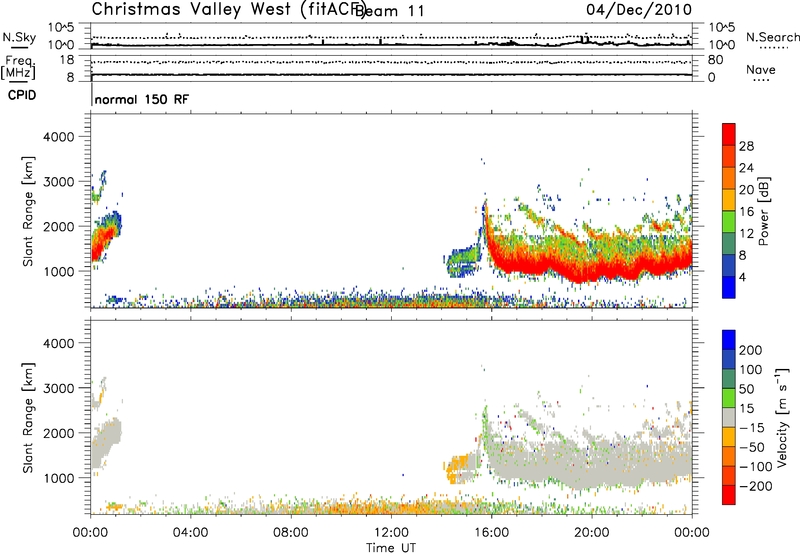This screenshot has height=554, width=800.
Task: Select the "3000" tick of the velocity panel's range axis
Action: point(59,388)
